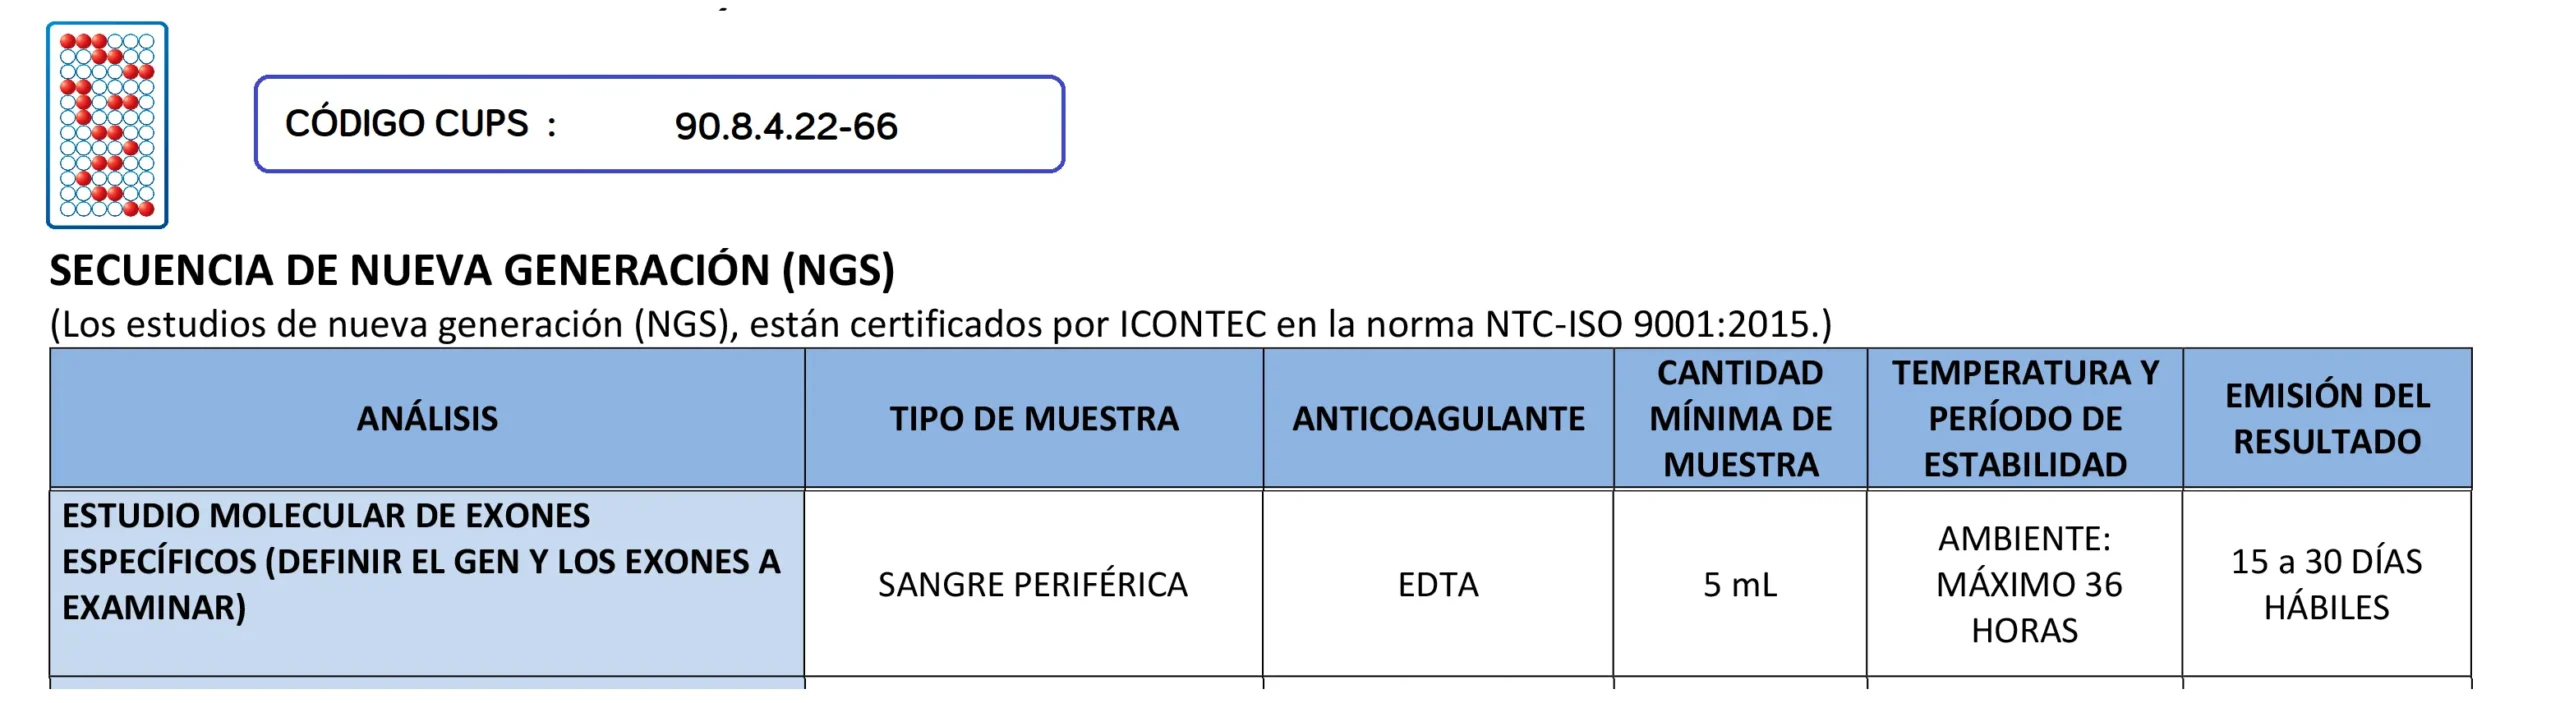This screenshot has height=703, width=2560.
Task: Select the ANÁLISIS column header
Action: point(427,419)
